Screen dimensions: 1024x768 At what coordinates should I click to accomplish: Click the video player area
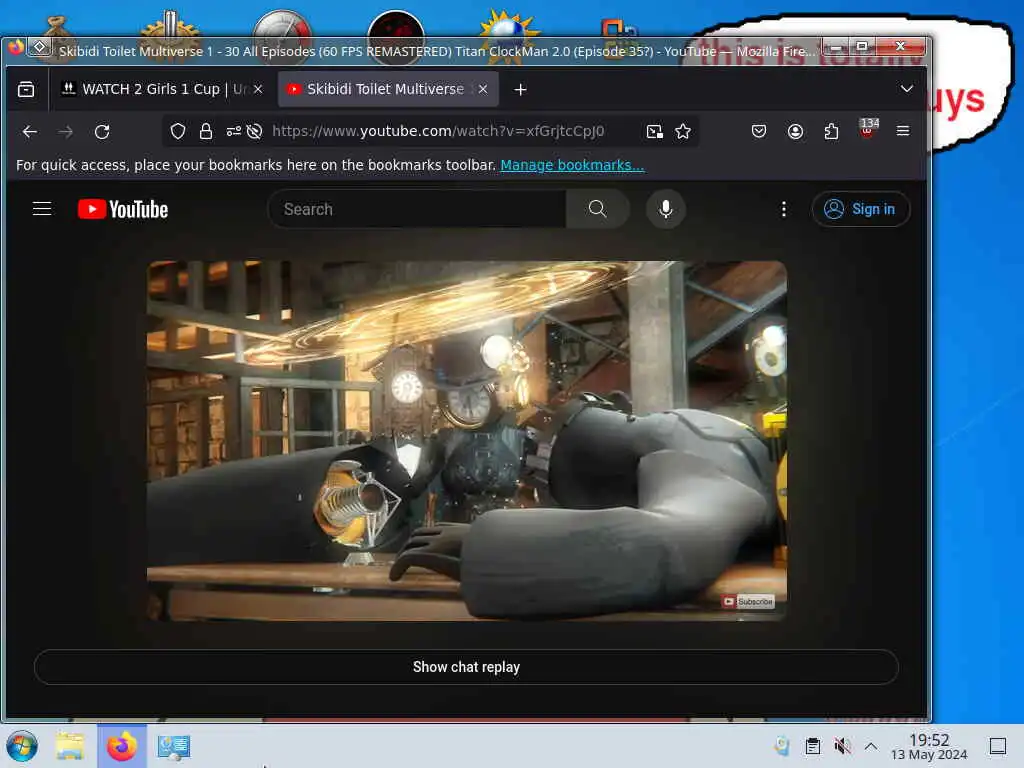pyautogui.click(x=467, y=441)
